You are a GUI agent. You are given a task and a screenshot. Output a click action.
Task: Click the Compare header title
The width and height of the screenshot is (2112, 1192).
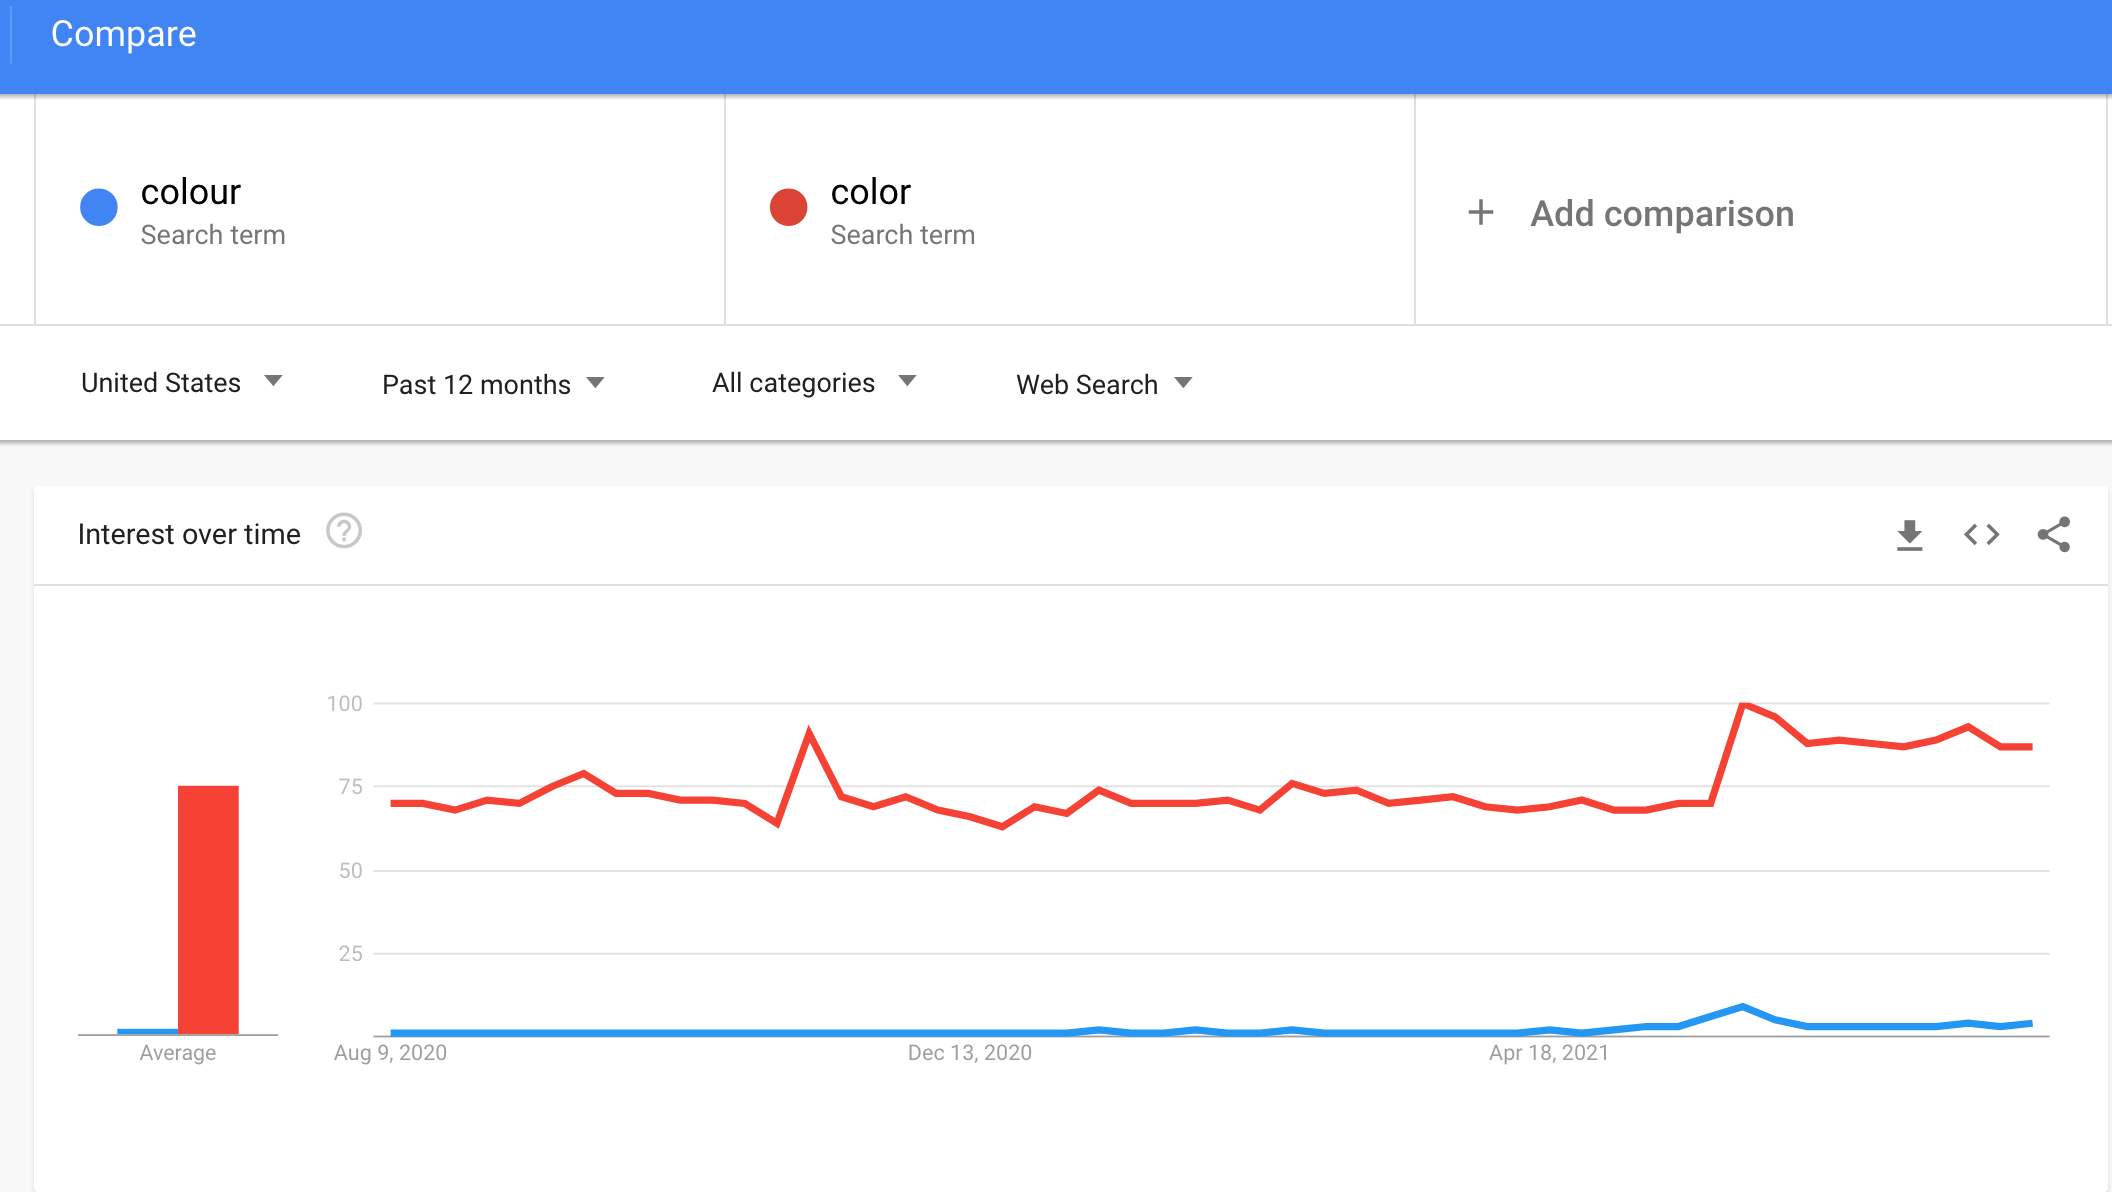coord(124,34)
